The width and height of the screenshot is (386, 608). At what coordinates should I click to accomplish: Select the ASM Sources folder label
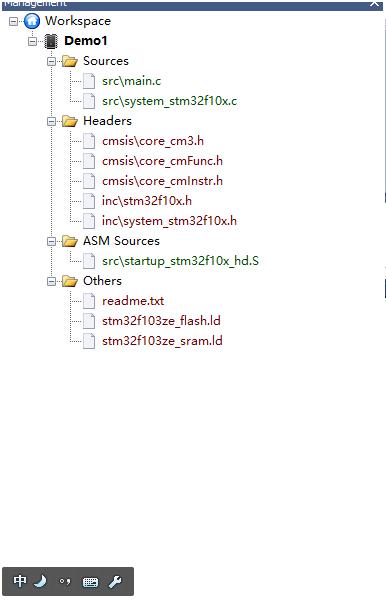(121, 241)
